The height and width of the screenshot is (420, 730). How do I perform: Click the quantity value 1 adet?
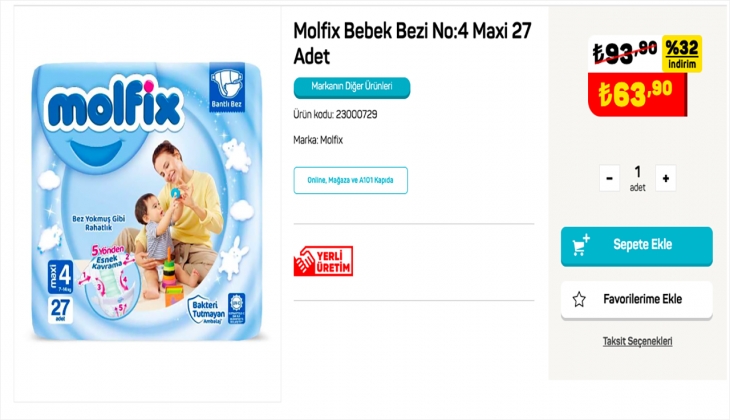pyautogui.click(x=637, y=177)
